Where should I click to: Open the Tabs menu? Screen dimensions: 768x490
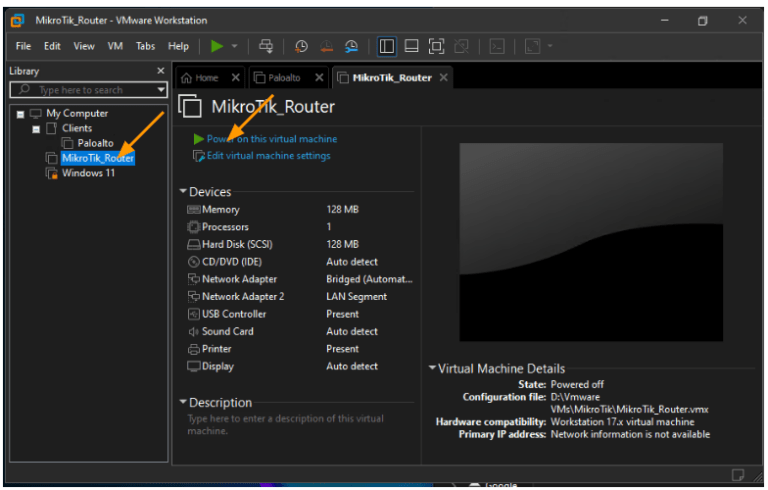coord(145,46)
